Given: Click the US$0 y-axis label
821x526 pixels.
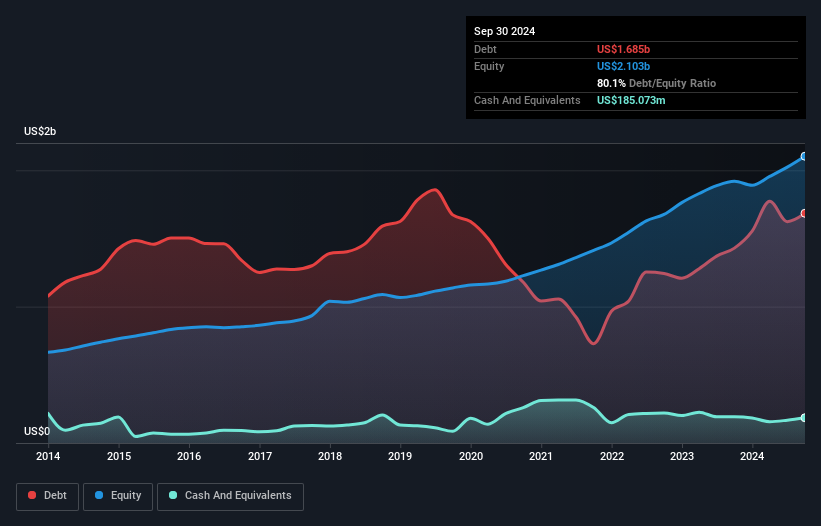Looking at the screenshot, I should pos(37,431).
